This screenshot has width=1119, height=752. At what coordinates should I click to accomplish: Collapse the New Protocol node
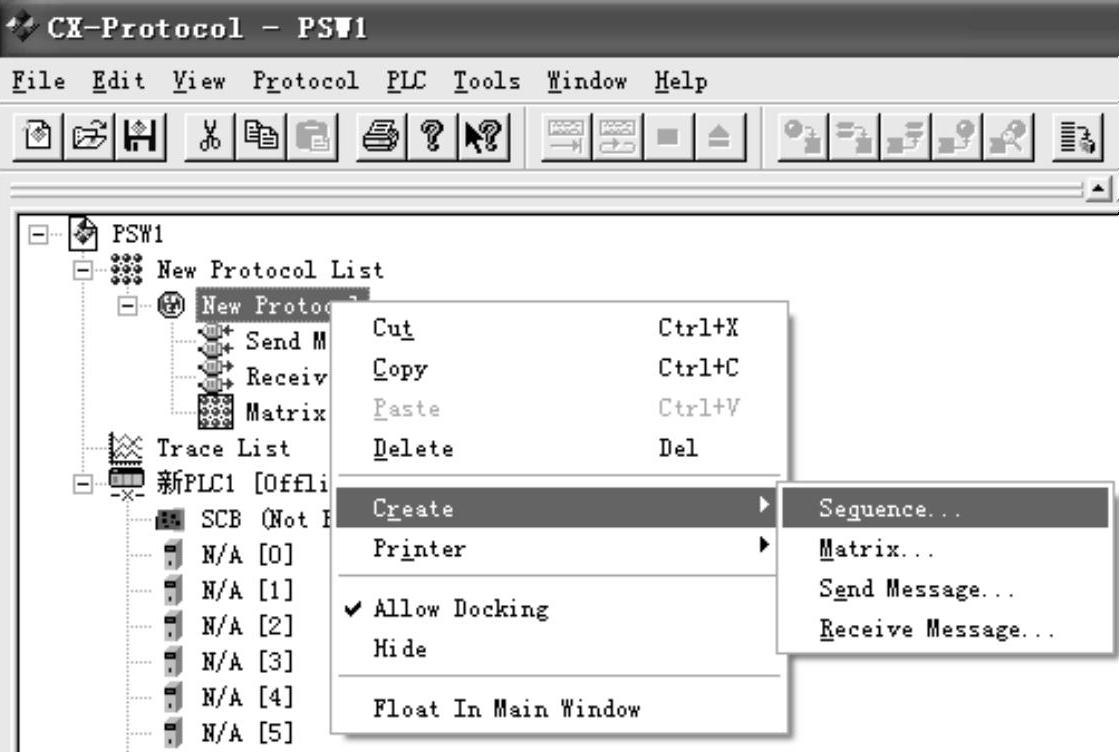click(x=127, y=305)
